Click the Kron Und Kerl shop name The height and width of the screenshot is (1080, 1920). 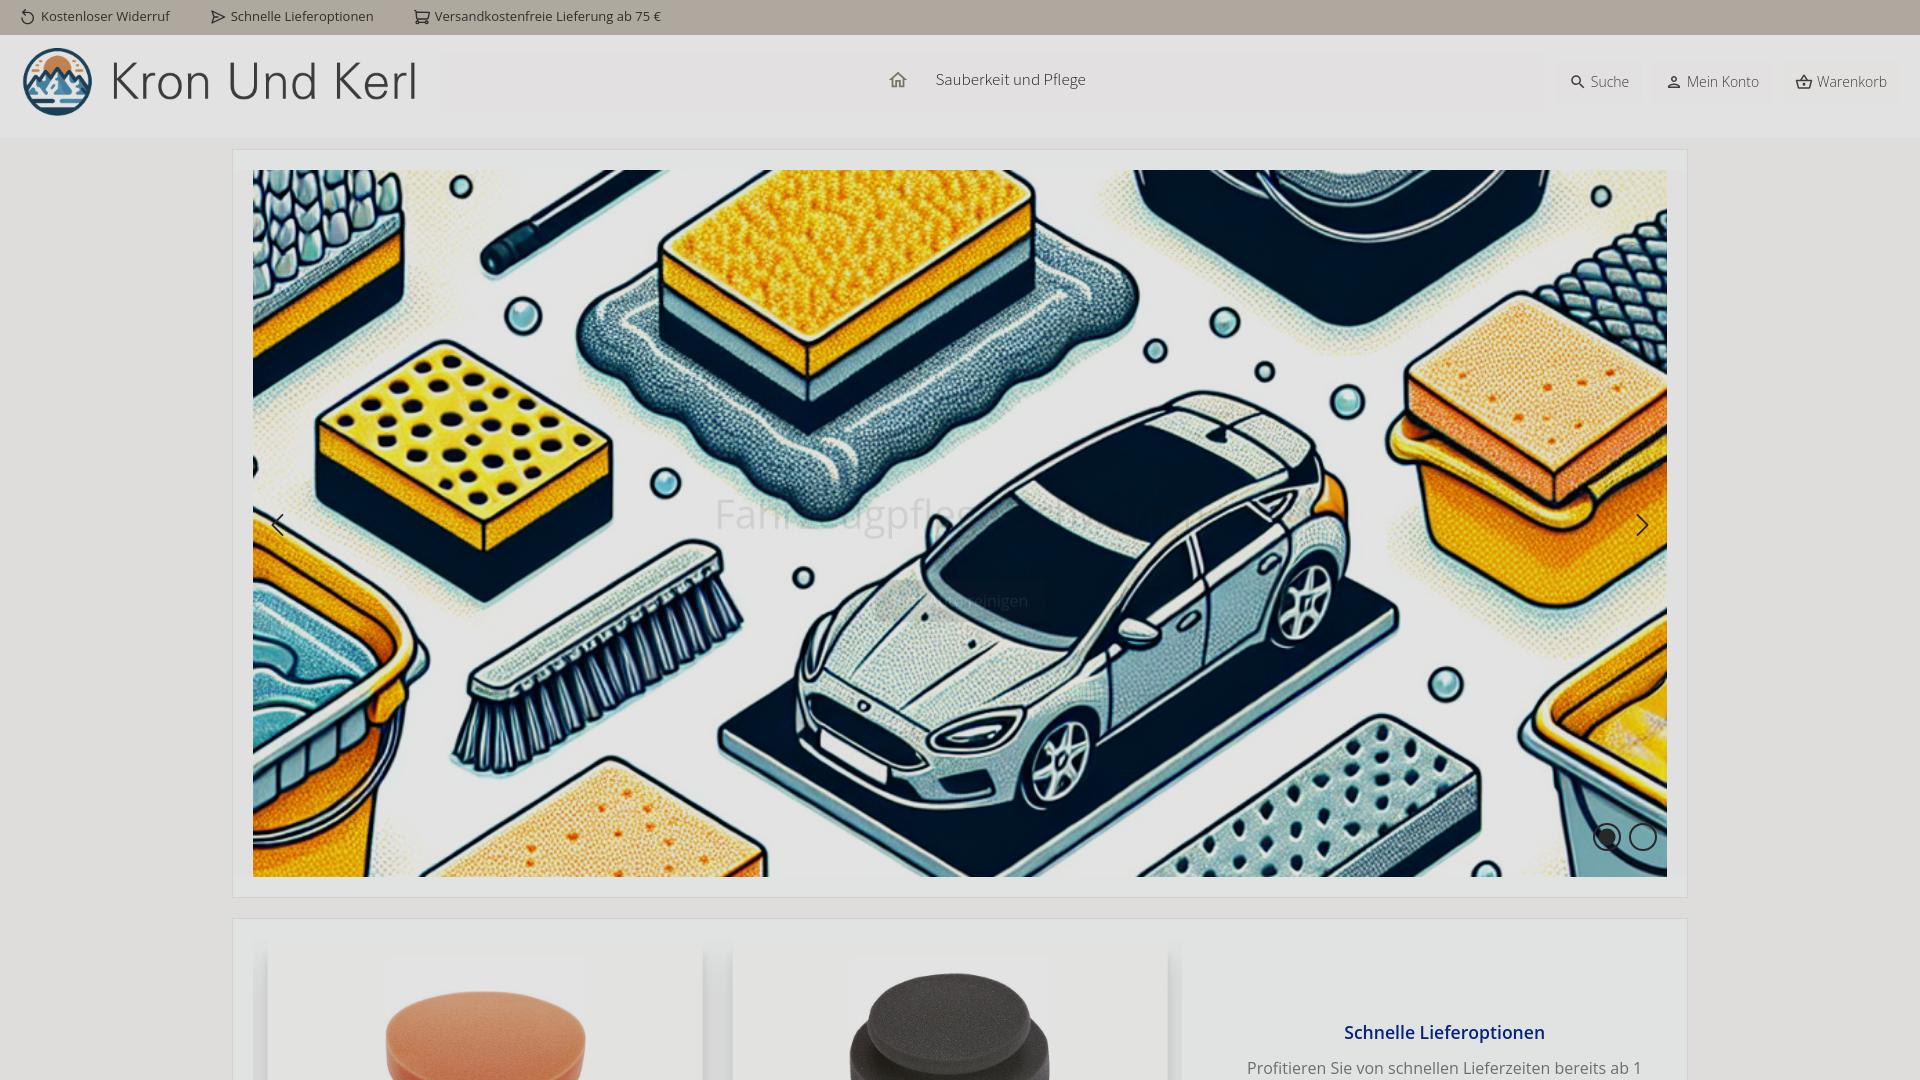tap(264, 82)
